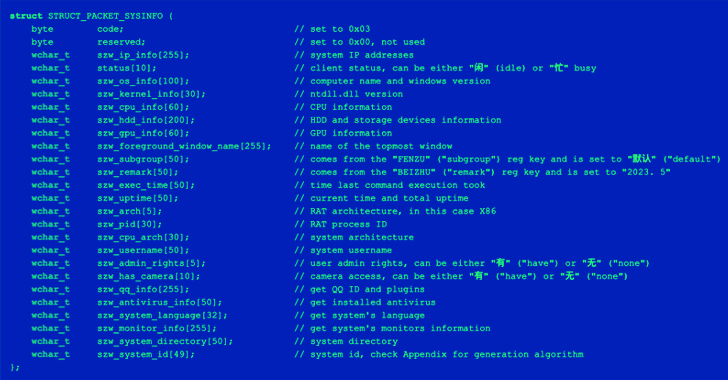Select the STRUCT_PACKET_SYSINFO struct name
Viewport: 728px width, 380px height.
[105, 16]
